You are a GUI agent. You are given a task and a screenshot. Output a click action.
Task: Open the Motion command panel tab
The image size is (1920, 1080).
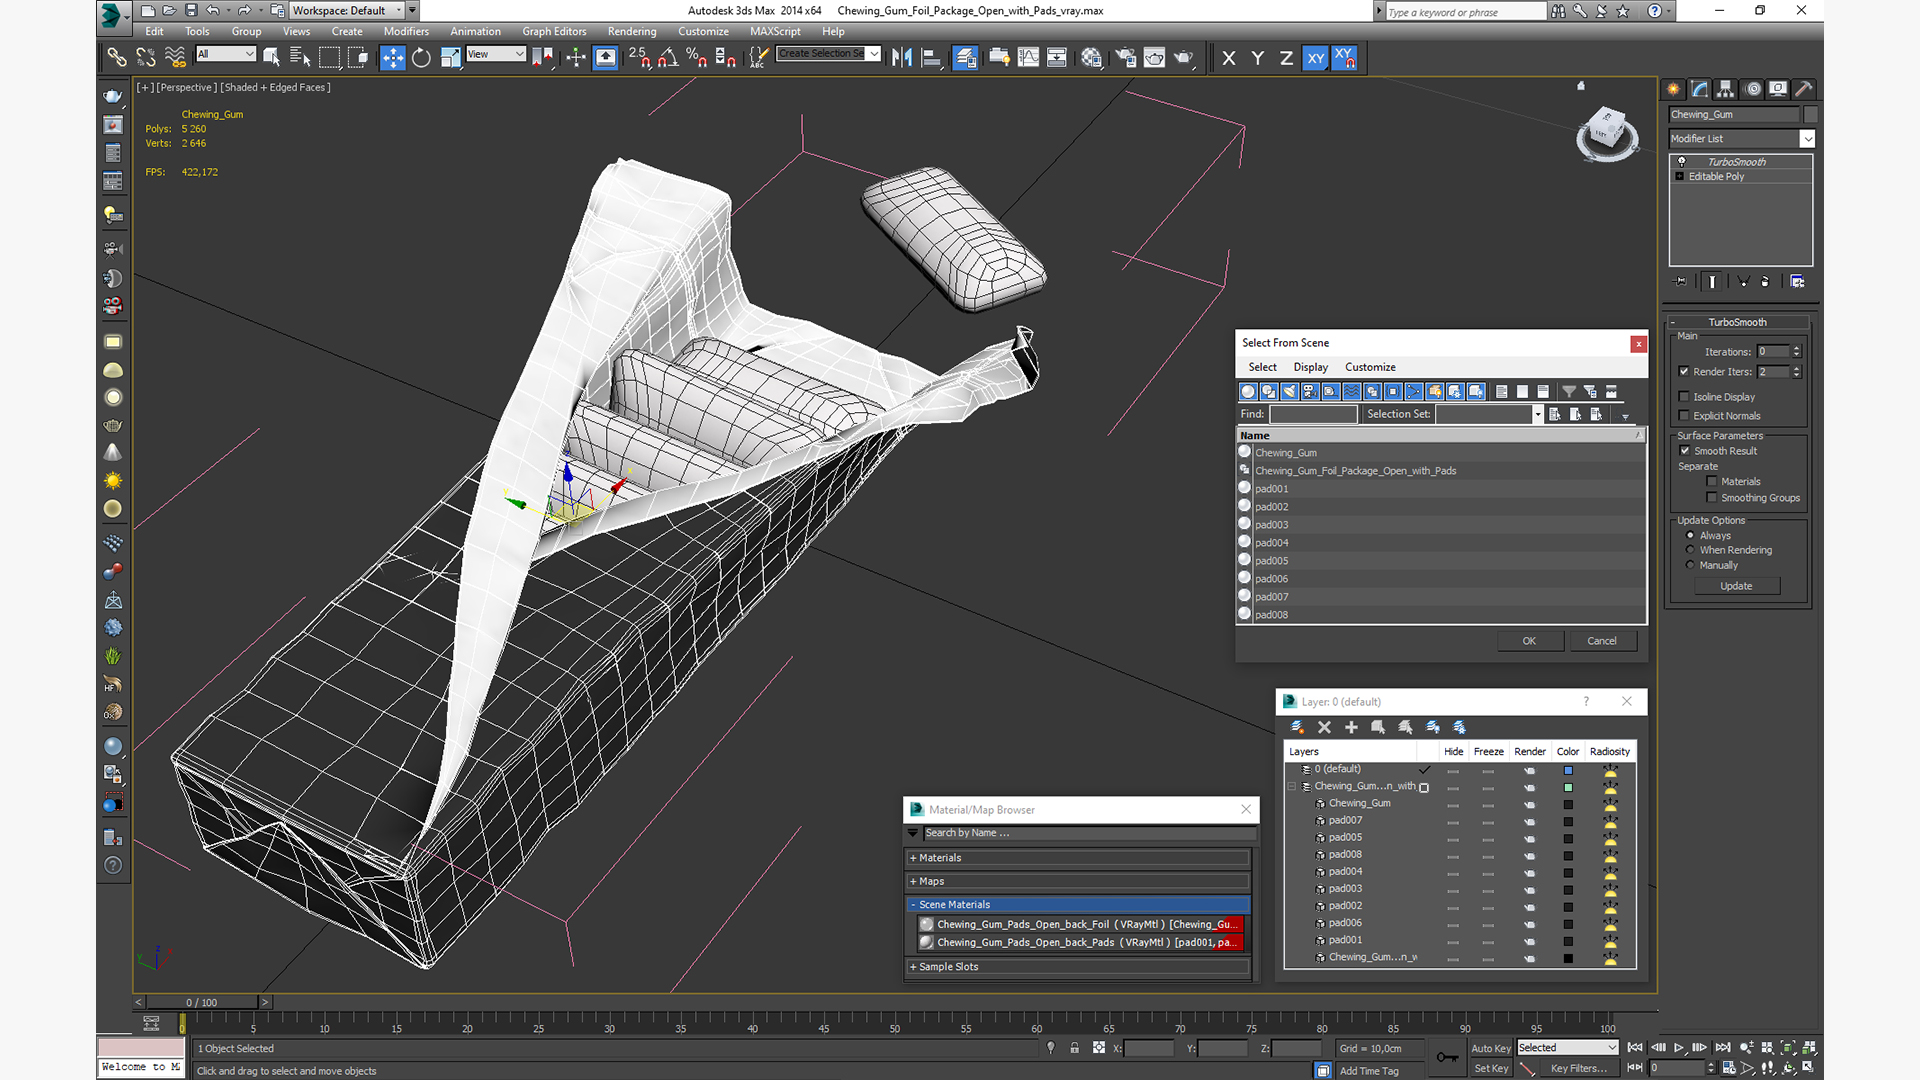(x=1752, y=89)
